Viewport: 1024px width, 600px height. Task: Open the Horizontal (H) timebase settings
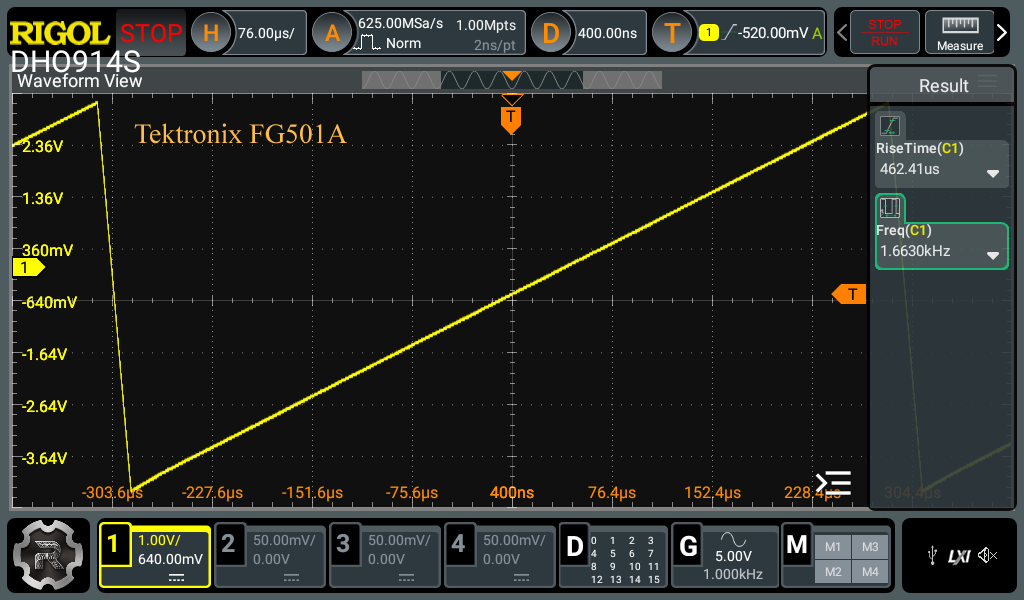tap(211, 33)
